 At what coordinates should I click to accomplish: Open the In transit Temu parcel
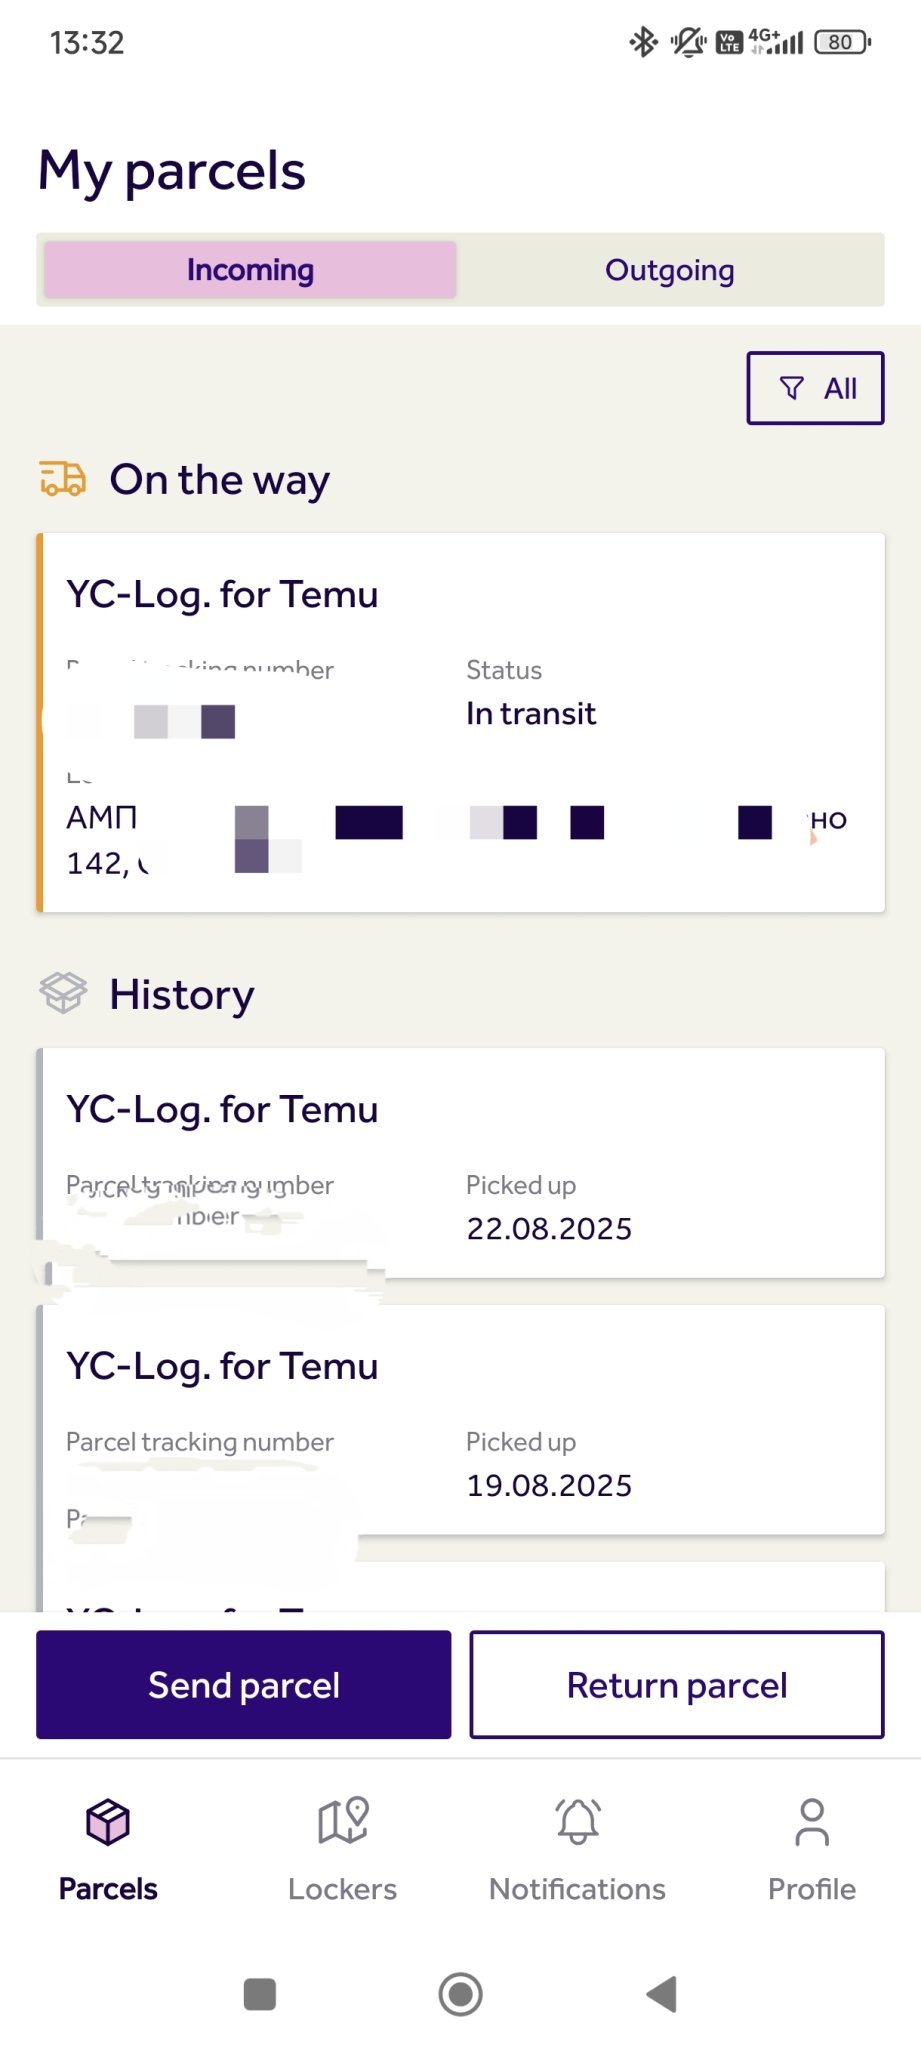click(x=460, y=722)
